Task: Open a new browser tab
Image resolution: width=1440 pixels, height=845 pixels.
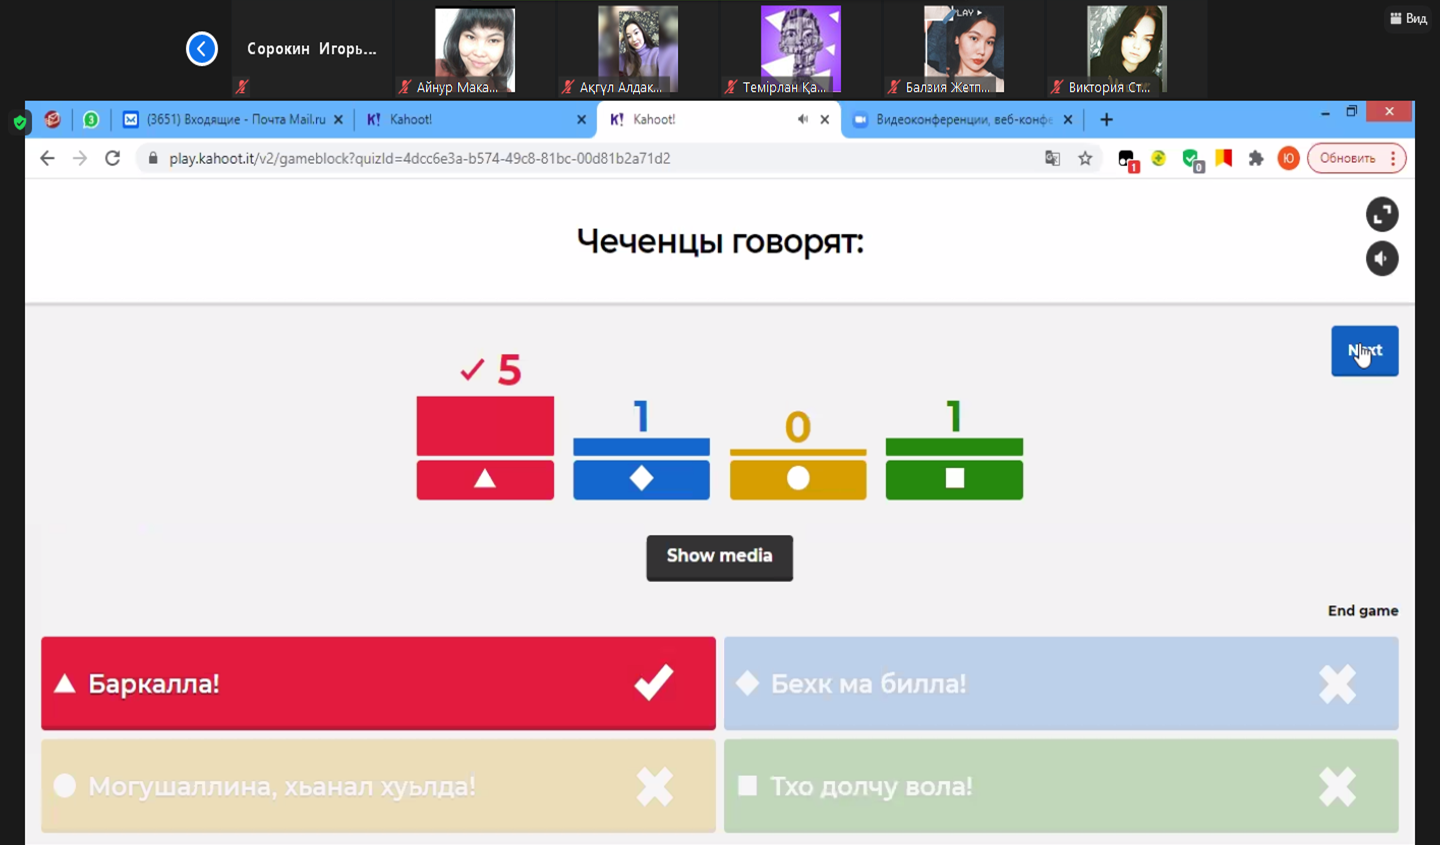Action: click(x=1106, y=120)
